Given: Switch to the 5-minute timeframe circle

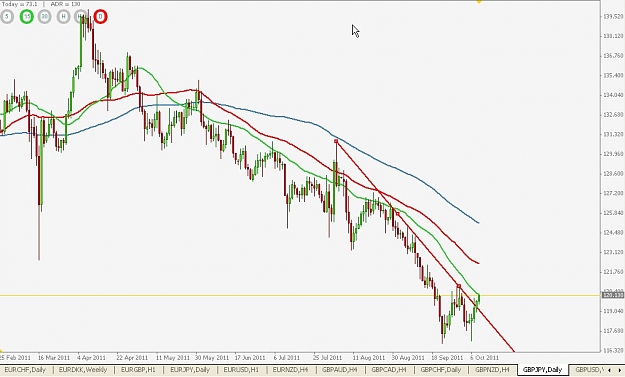Looking at the screenshot, I should (6, 16).
